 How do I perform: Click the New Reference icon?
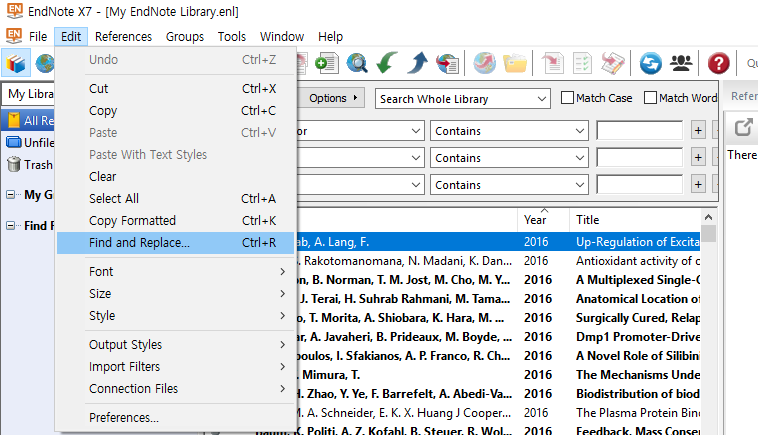(x=327, y=63)
